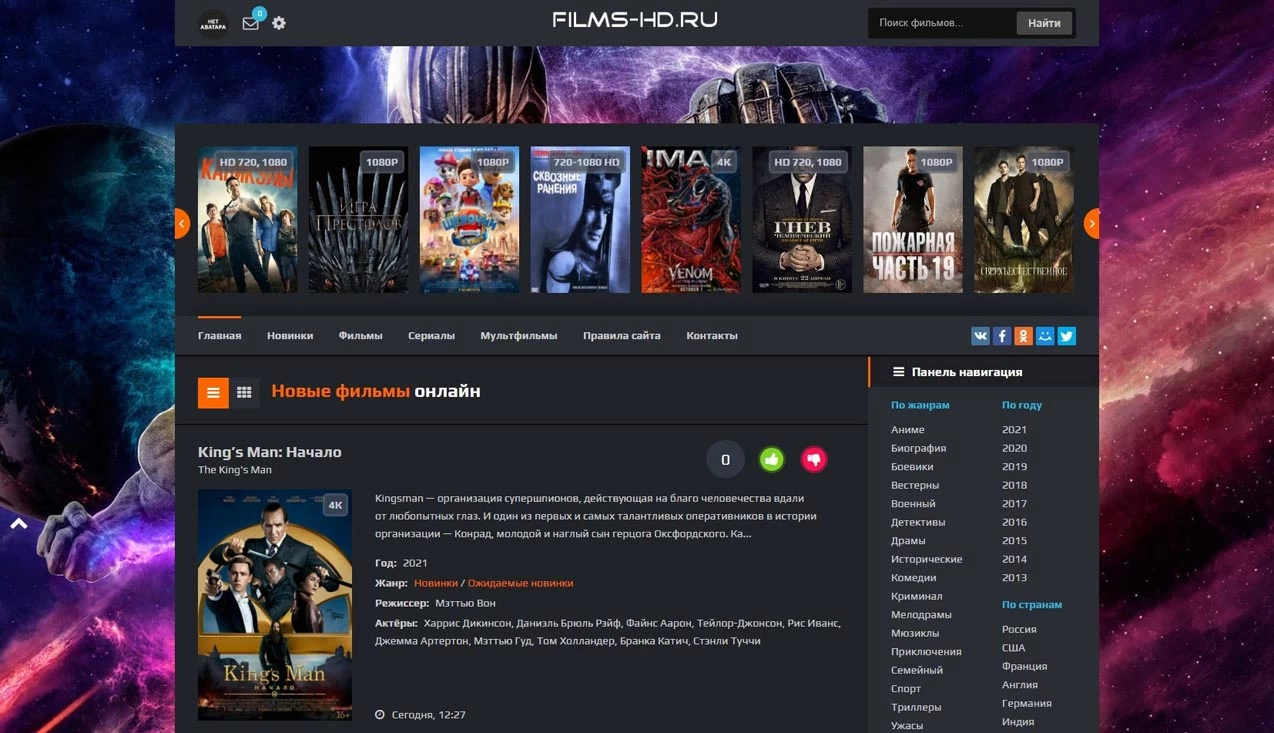Open the Игра престолов poster
1274x733 pixels.
358,220
